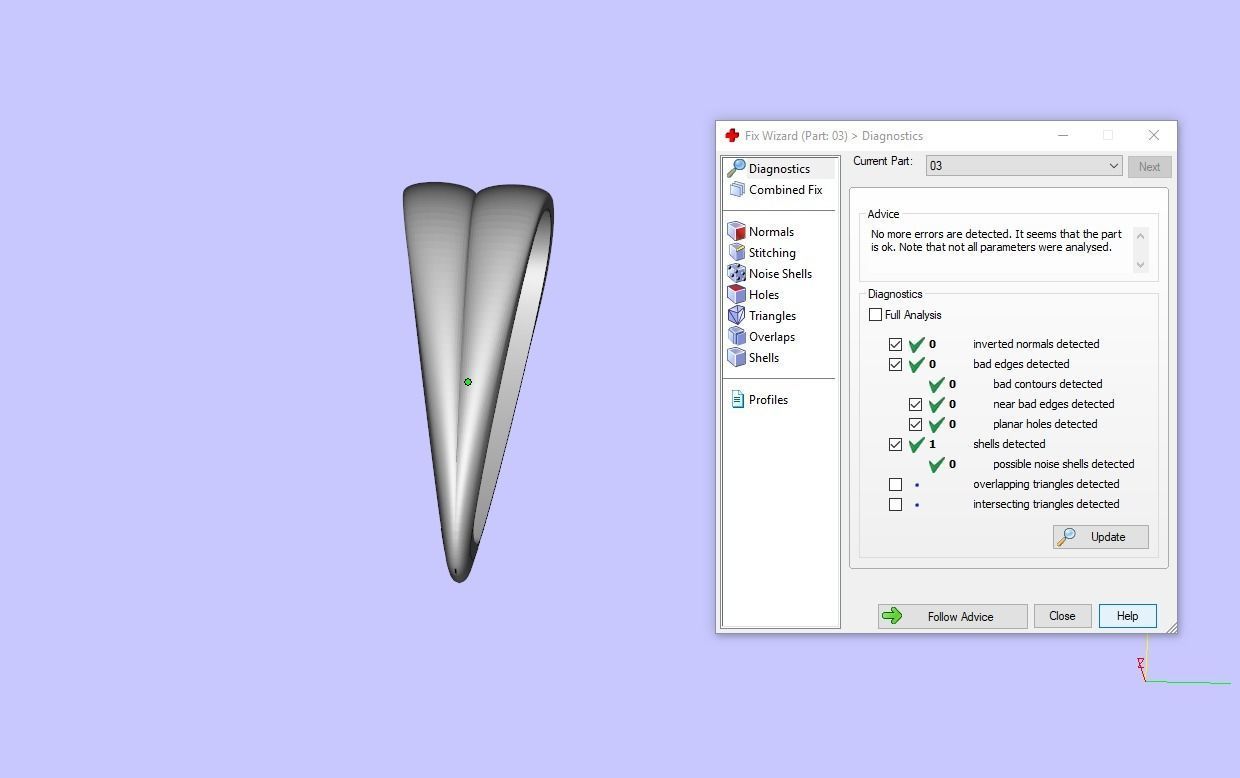Click the possible noise shells detected label
The width and height of the screenshot is (1240, 778).
coord(1063,464)
